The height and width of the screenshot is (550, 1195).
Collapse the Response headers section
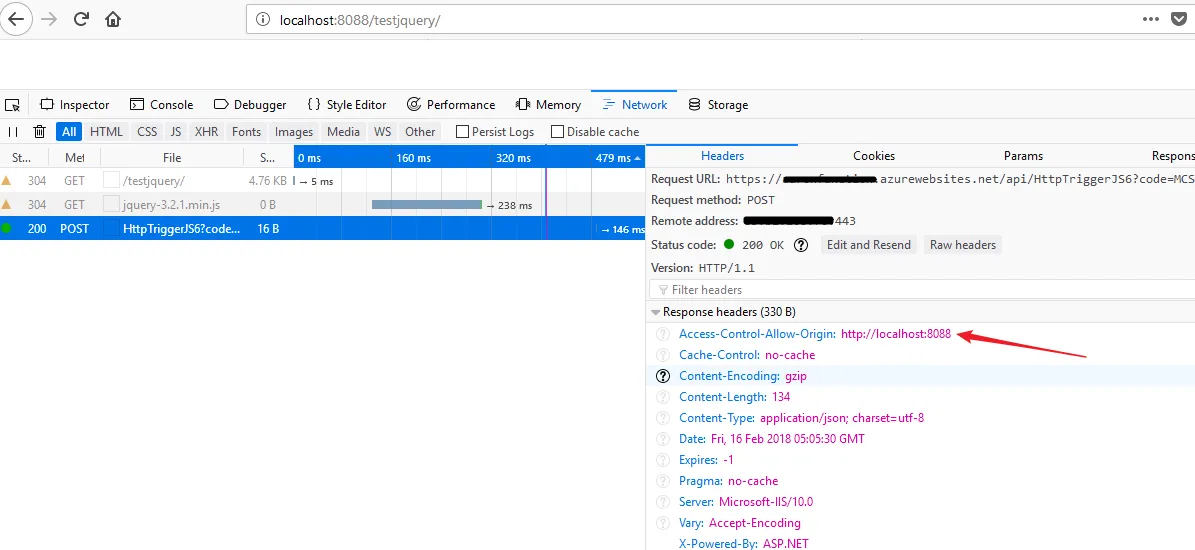coord(655,312)
